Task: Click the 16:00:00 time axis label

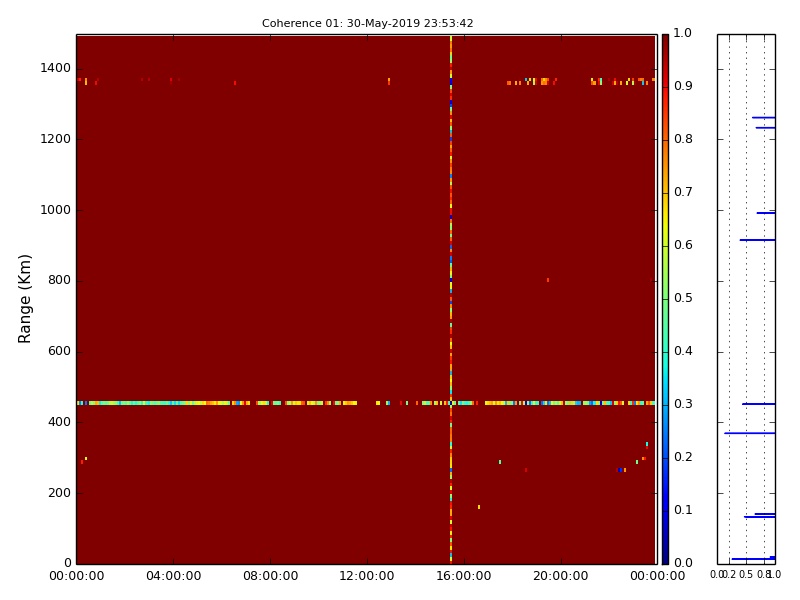Action: click(x=464, y=576)
